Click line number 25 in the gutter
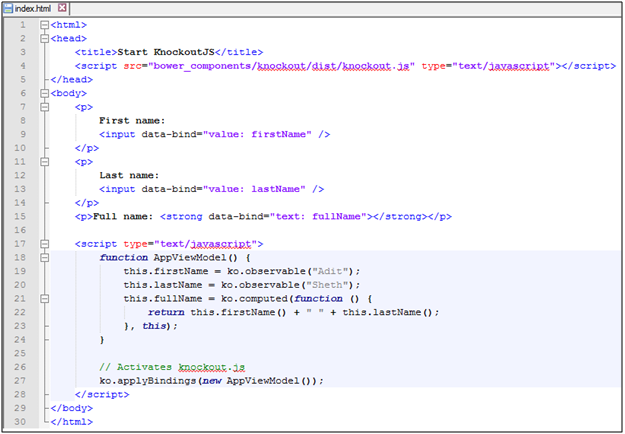 pos(20,353)
